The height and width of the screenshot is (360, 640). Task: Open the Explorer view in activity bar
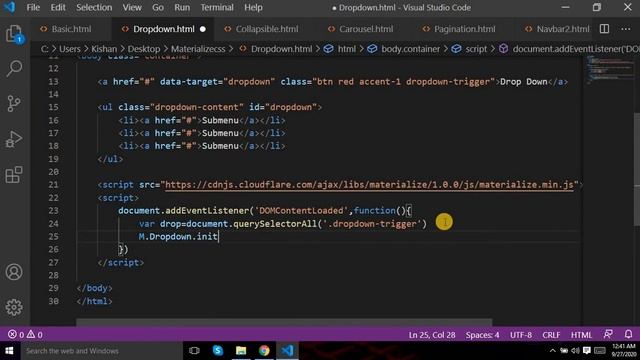coord(14,33)
